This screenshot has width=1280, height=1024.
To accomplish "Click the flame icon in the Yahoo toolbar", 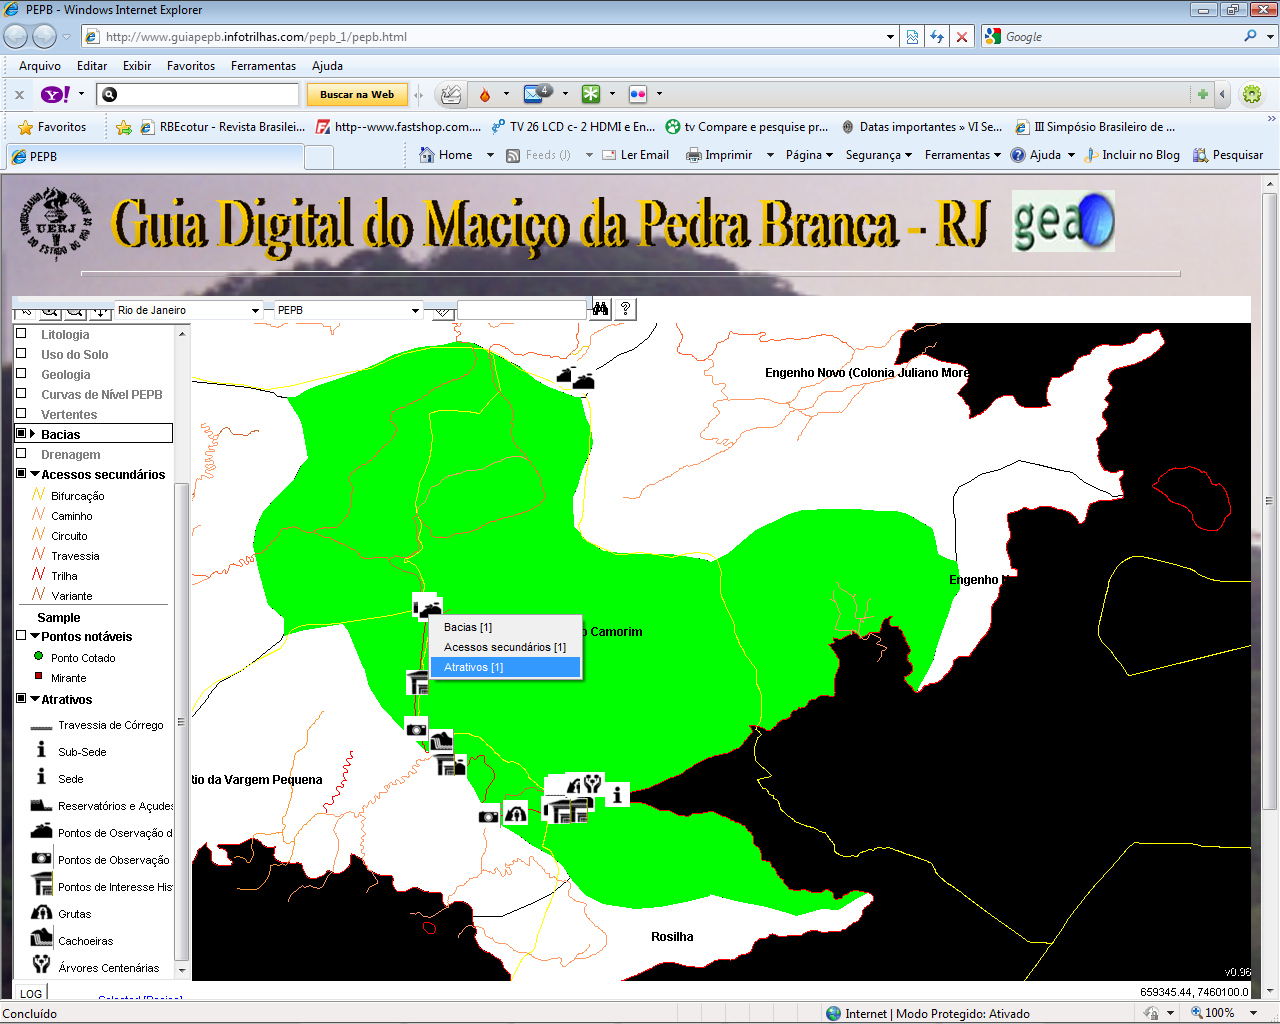I will click(485, 94).
